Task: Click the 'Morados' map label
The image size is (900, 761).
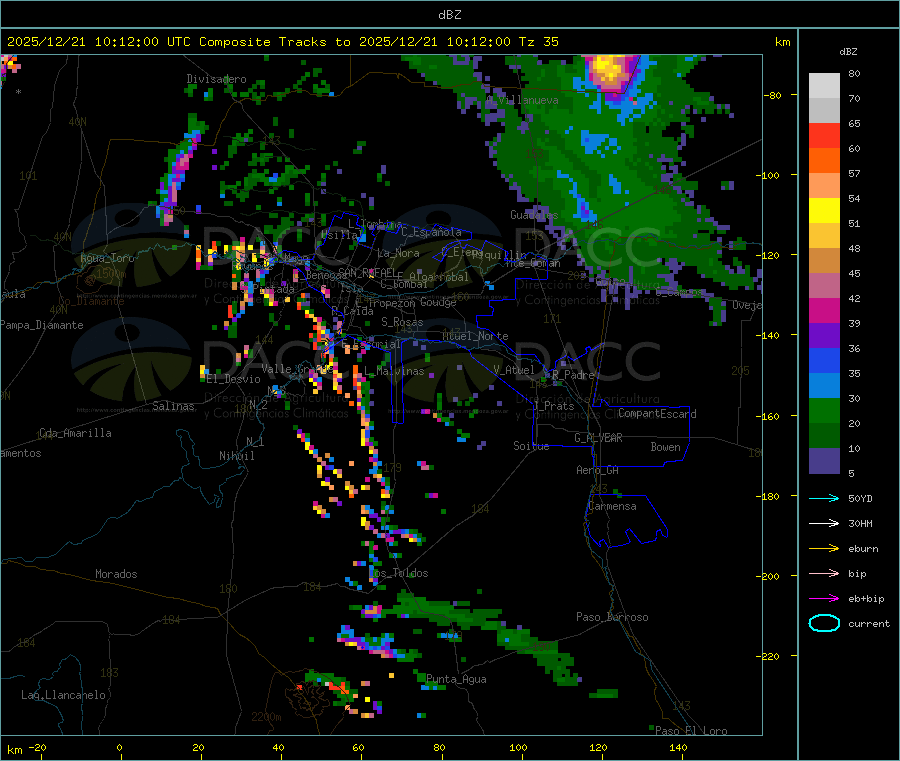Action: tap(116, 574)
